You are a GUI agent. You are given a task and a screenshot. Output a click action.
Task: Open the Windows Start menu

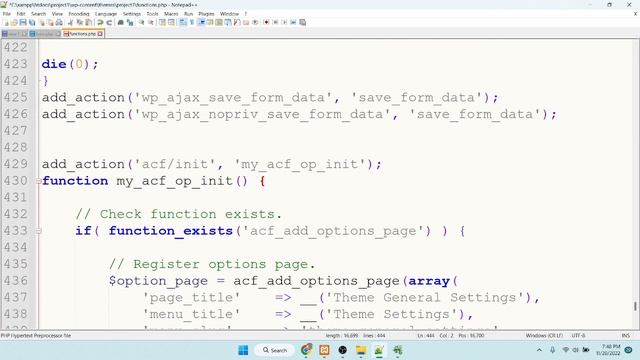pyautogui.click(x=243, y=350)
